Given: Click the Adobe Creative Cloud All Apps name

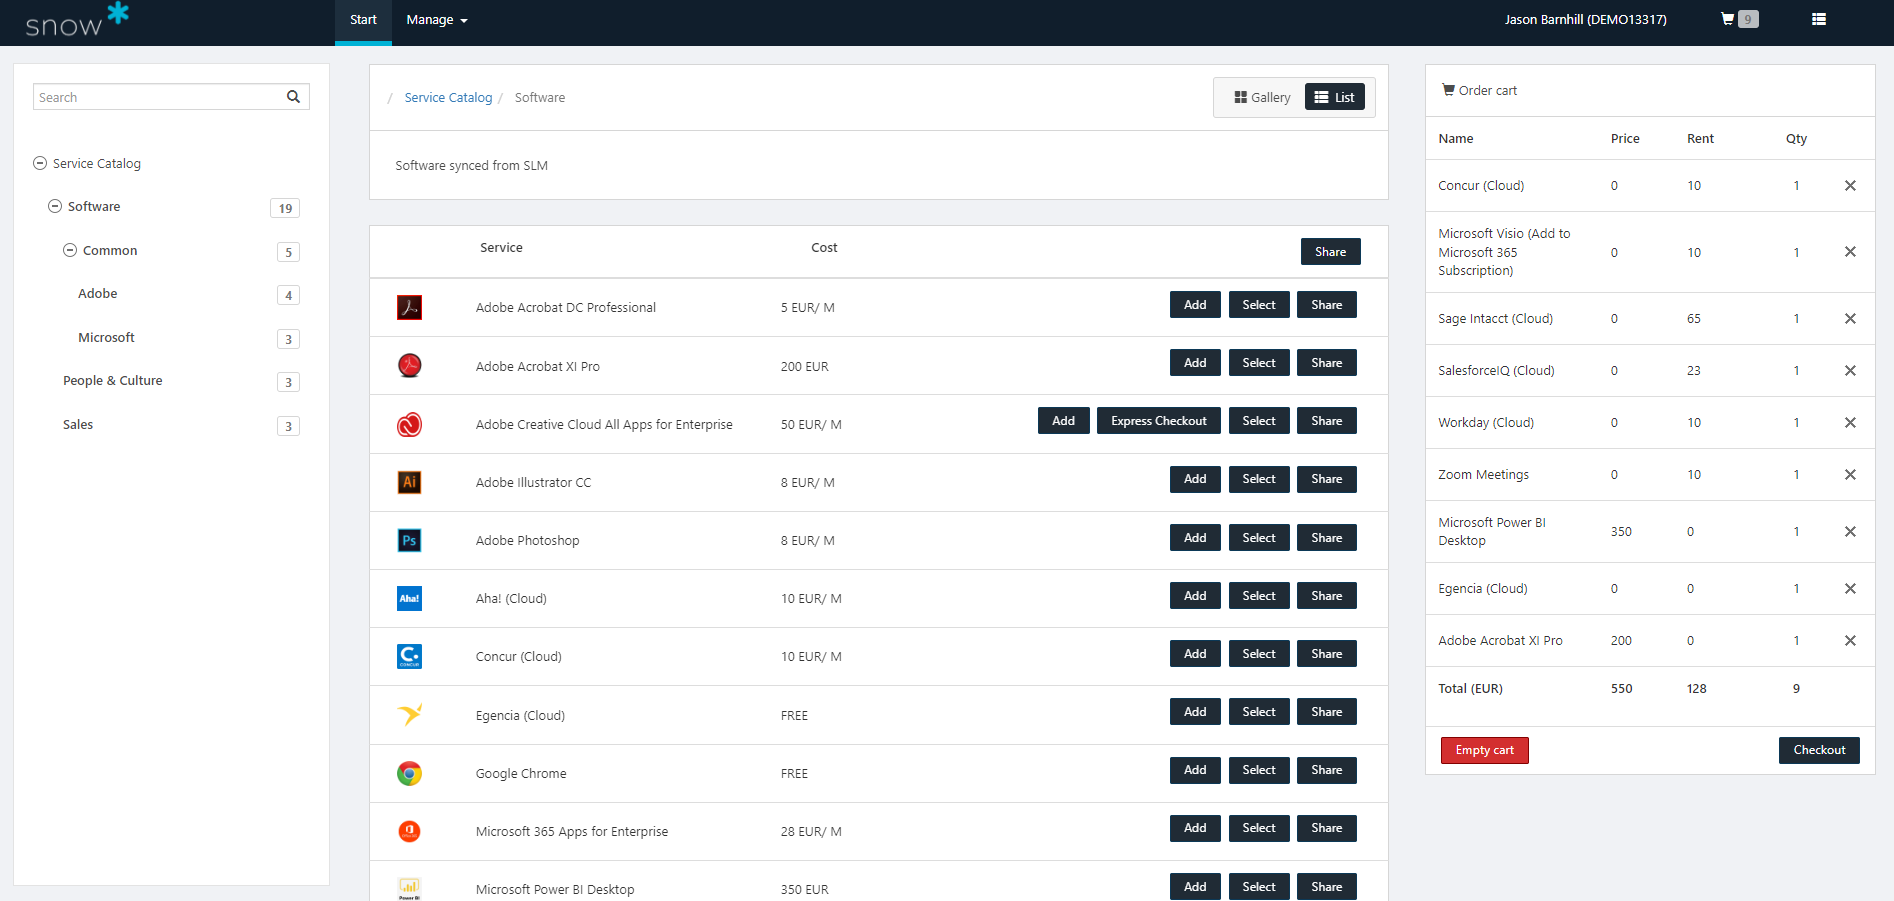Looking at the screenshot, I should point(604,424).
